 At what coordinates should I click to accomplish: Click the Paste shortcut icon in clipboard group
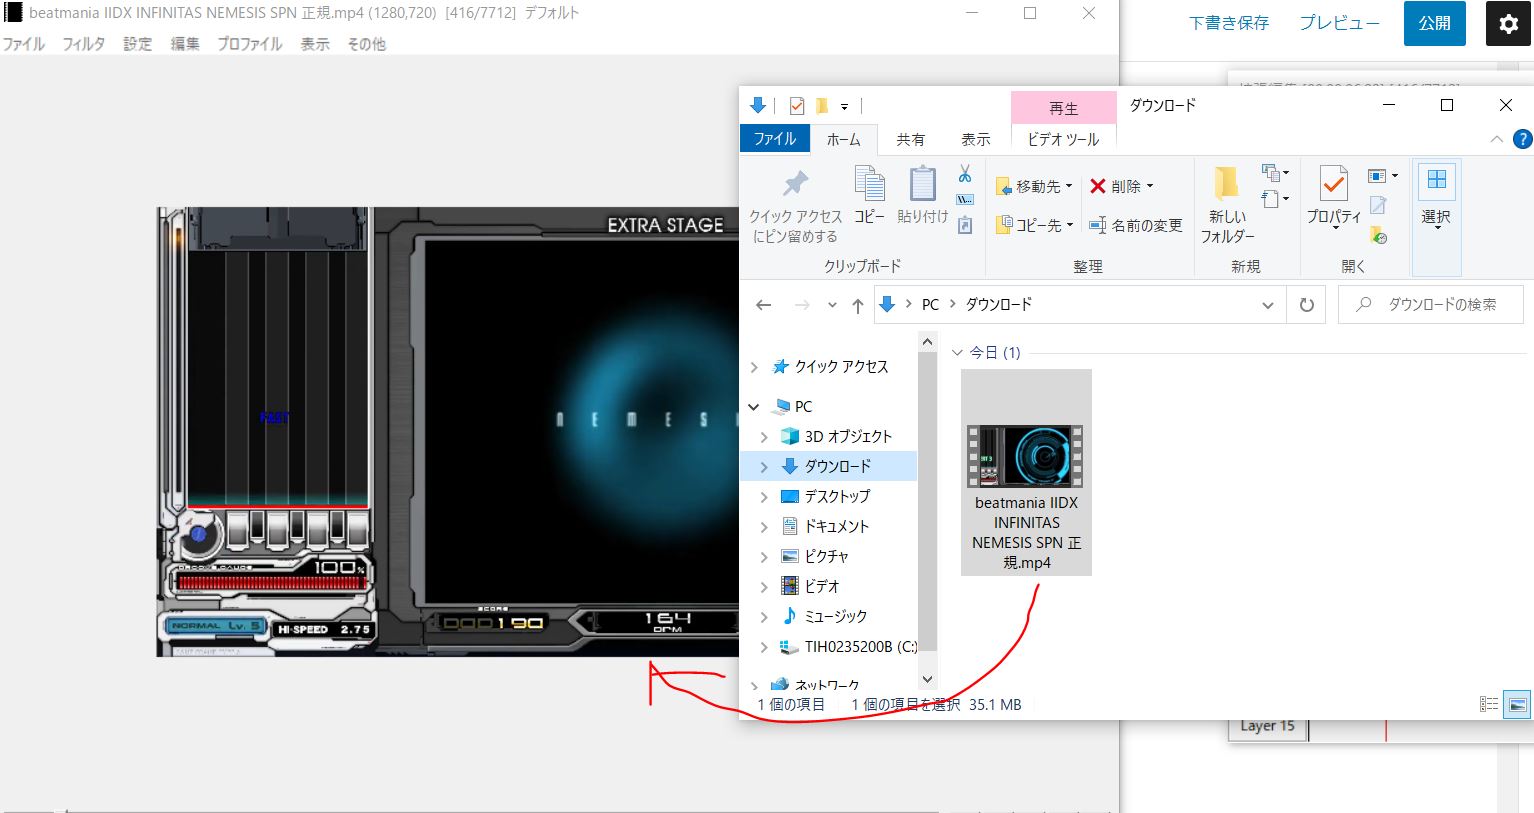point(965,226)
